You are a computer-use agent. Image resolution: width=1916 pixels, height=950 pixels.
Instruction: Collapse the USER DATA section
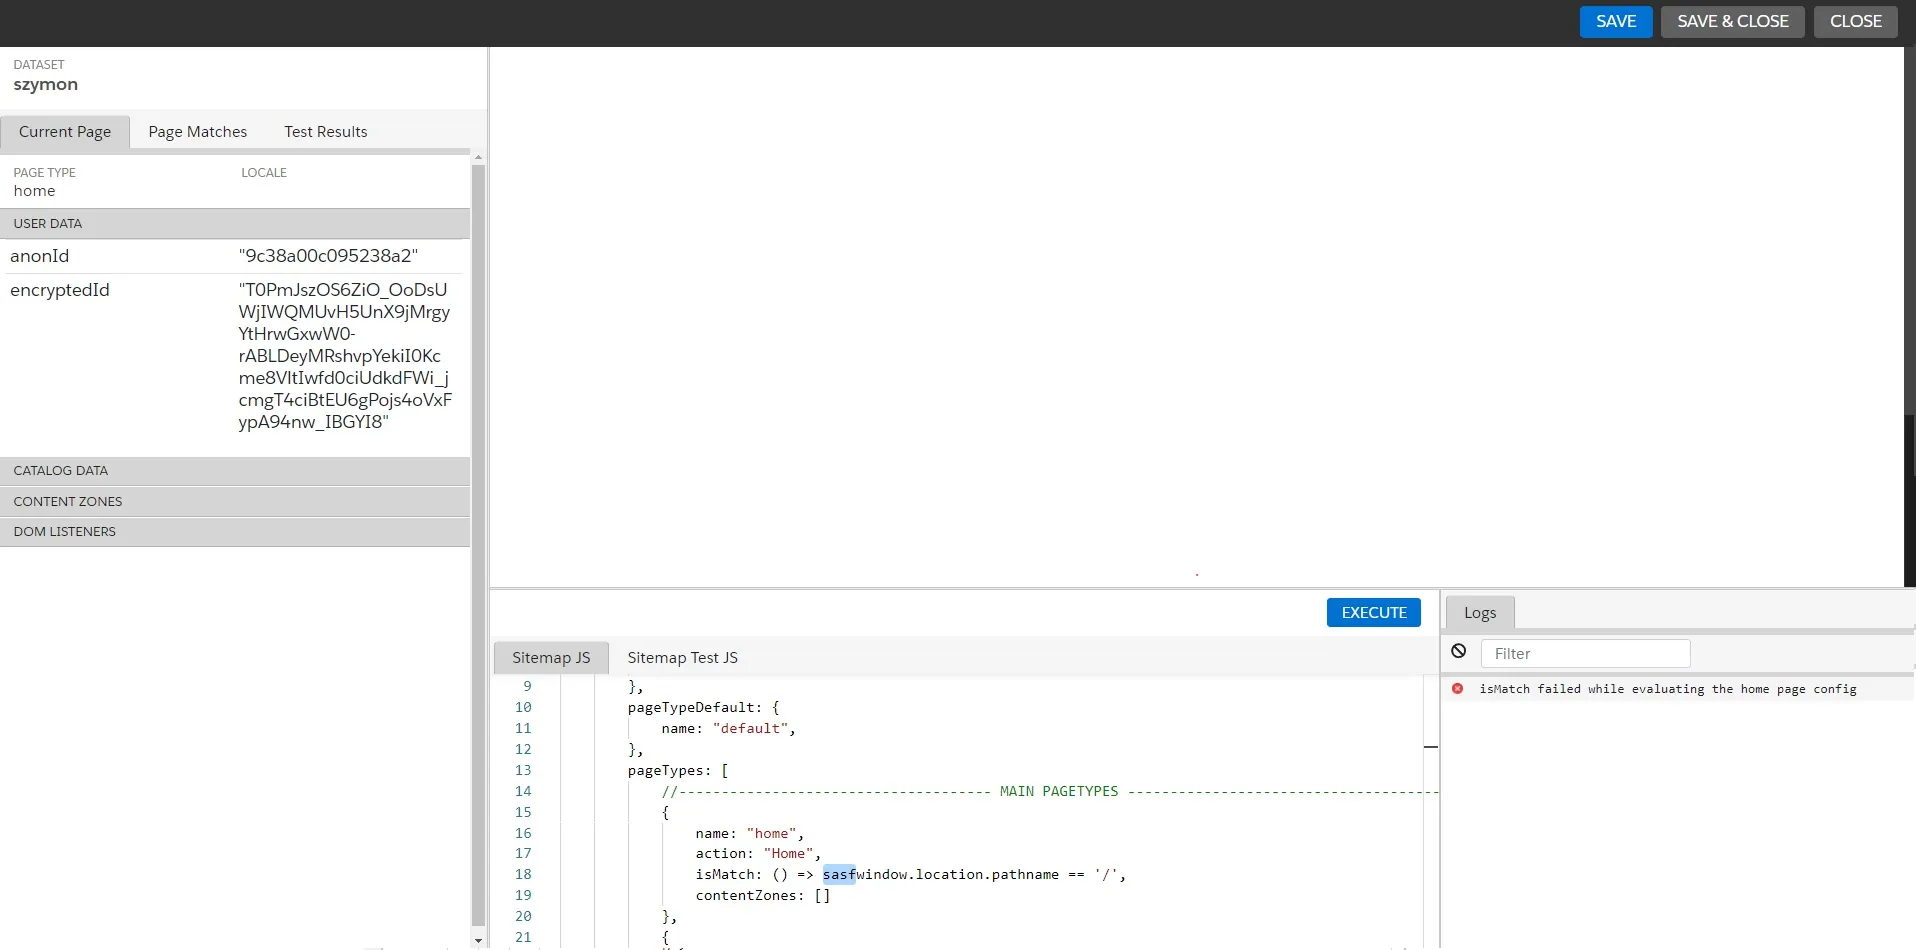pyautogui.click(x=235, y=224)
